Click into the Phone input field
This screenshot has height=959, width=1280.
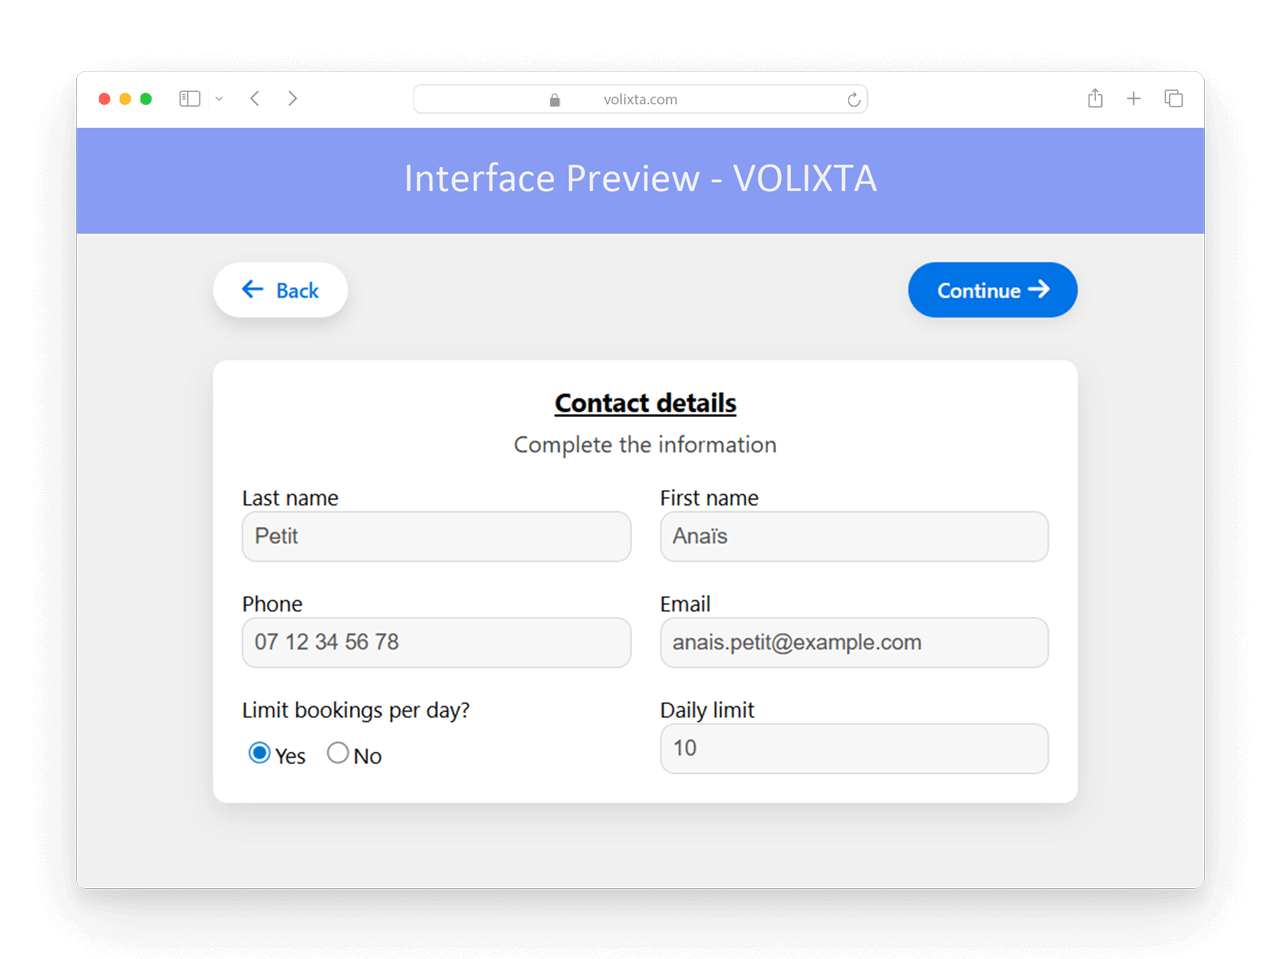pyautogui.click(x=437, y=643)
